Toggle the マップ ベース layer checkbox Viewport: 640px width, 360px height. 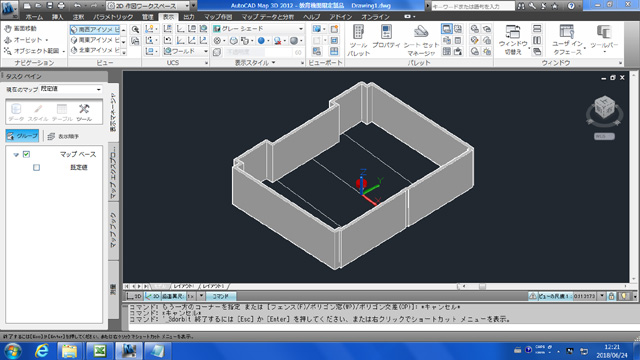(27, 154)
